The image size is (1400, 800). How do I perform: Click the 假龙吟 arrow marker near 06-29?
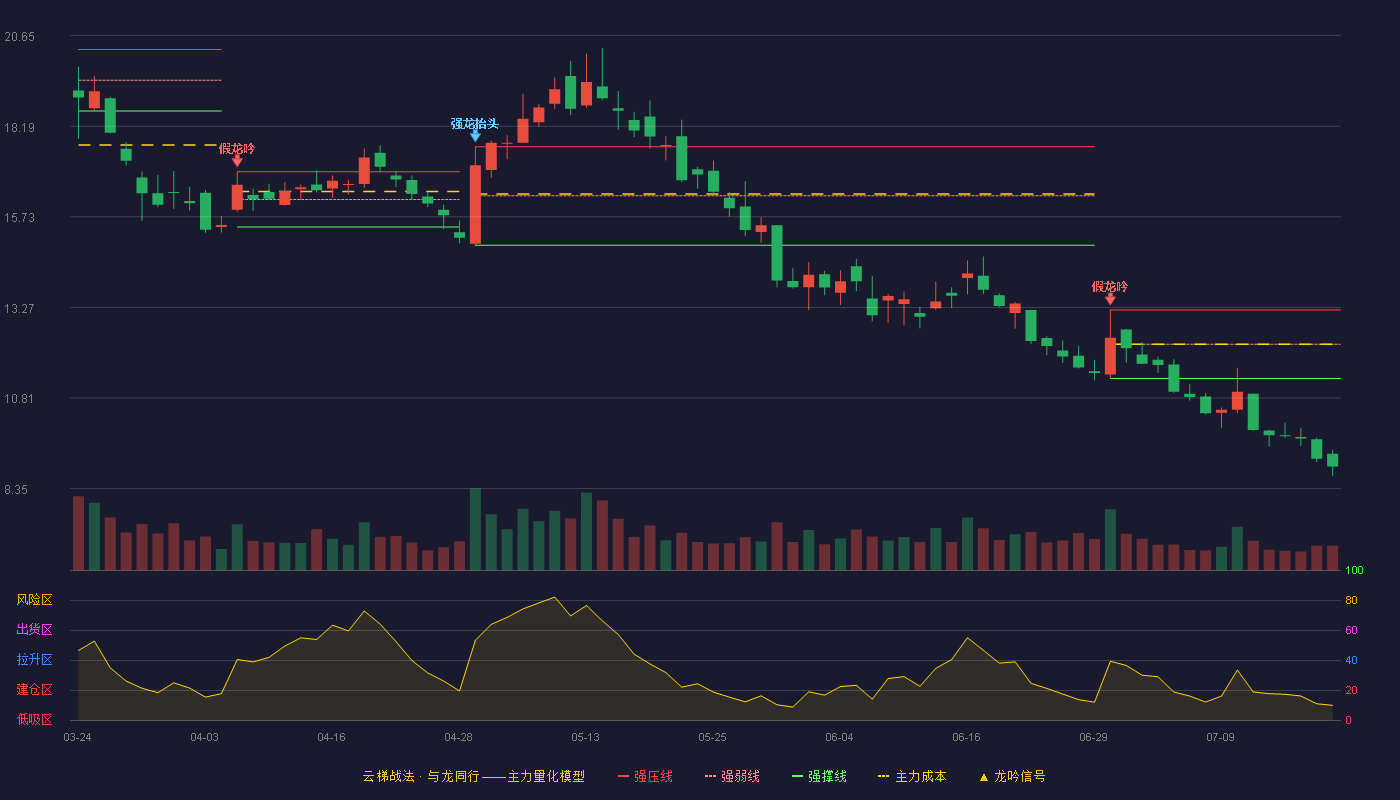pos(1110,299)
